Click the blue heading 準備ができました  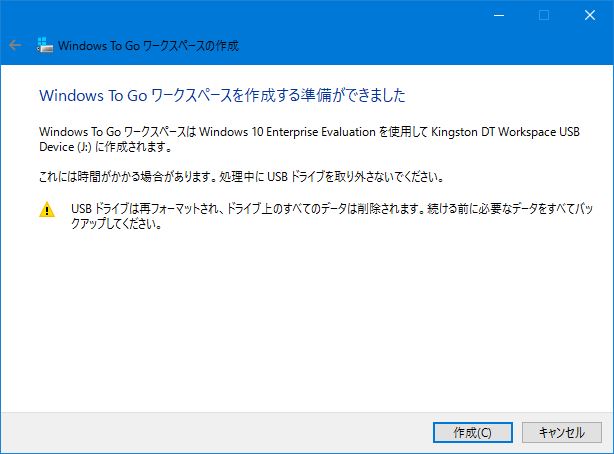click(222, 95)
